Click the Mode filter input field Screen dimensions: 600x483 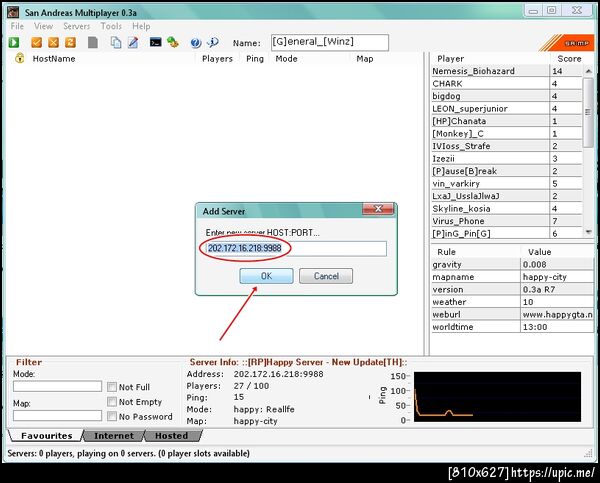tap(57, 386)
